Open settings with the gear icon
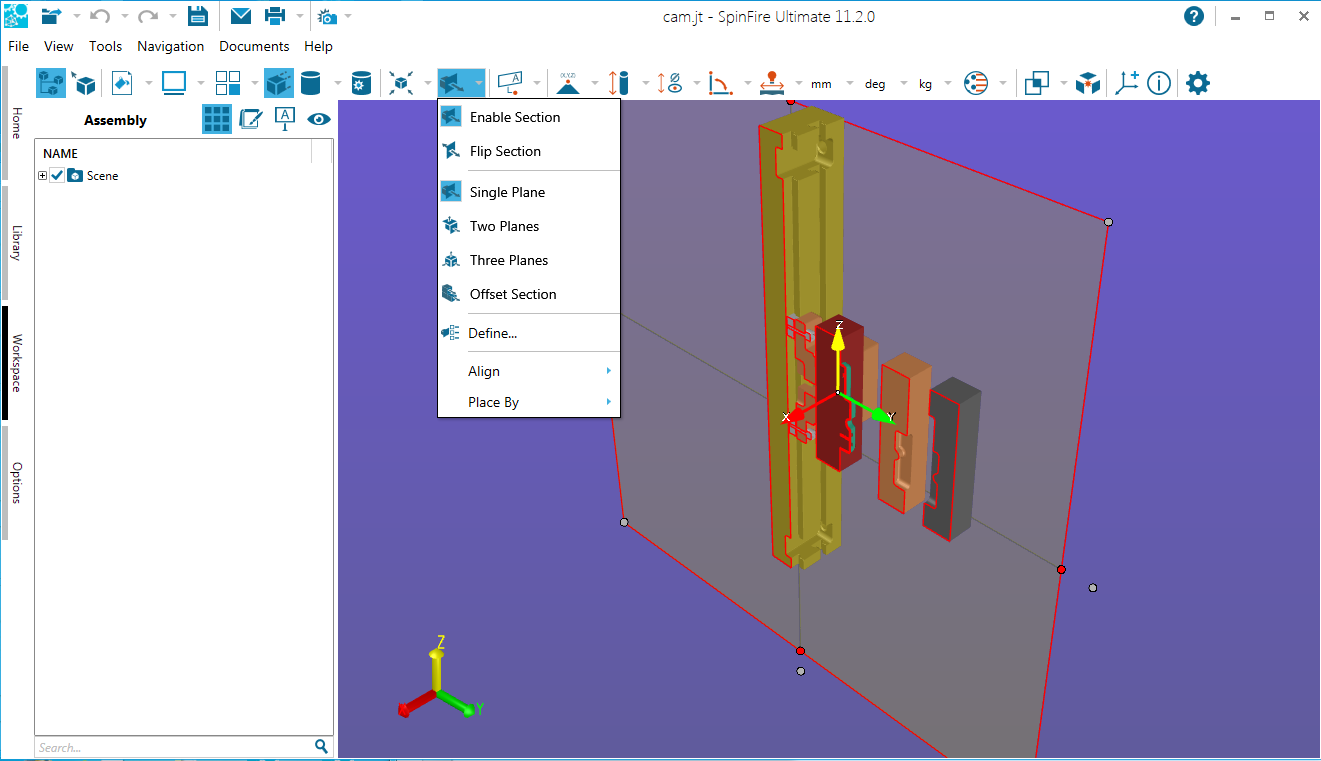 (x=1197, y=83)
